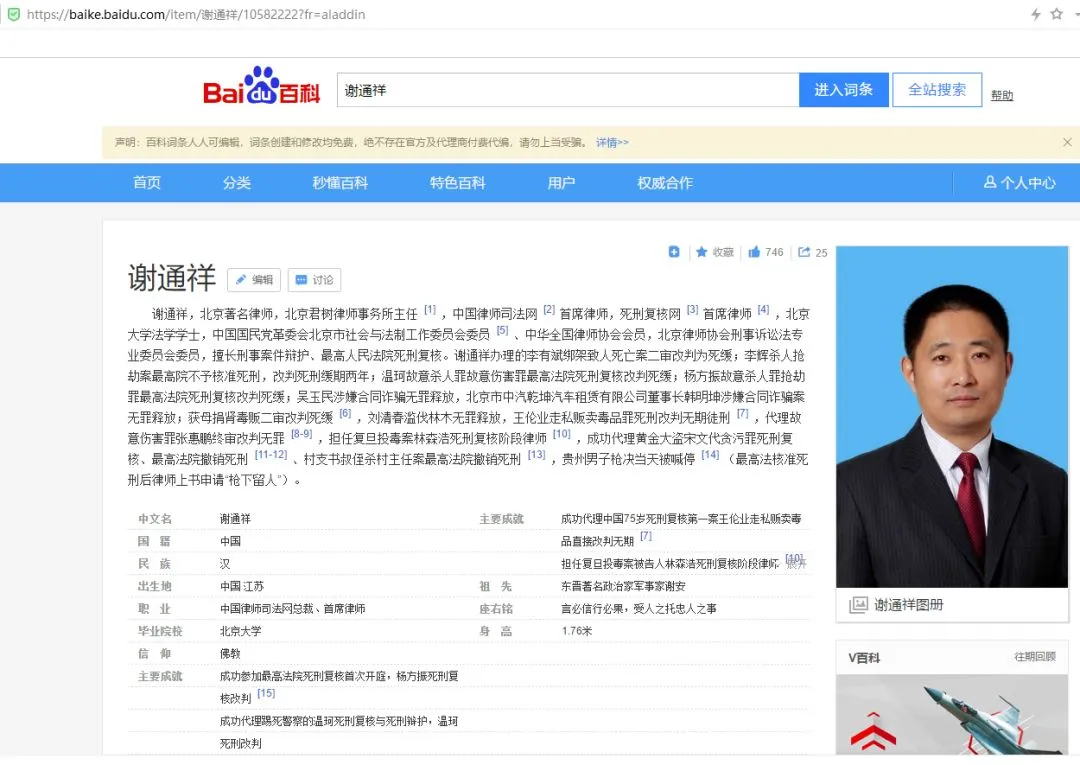Open 秒懂百科 nav tab
1080x765 pixels.
(x=340, y=183)
